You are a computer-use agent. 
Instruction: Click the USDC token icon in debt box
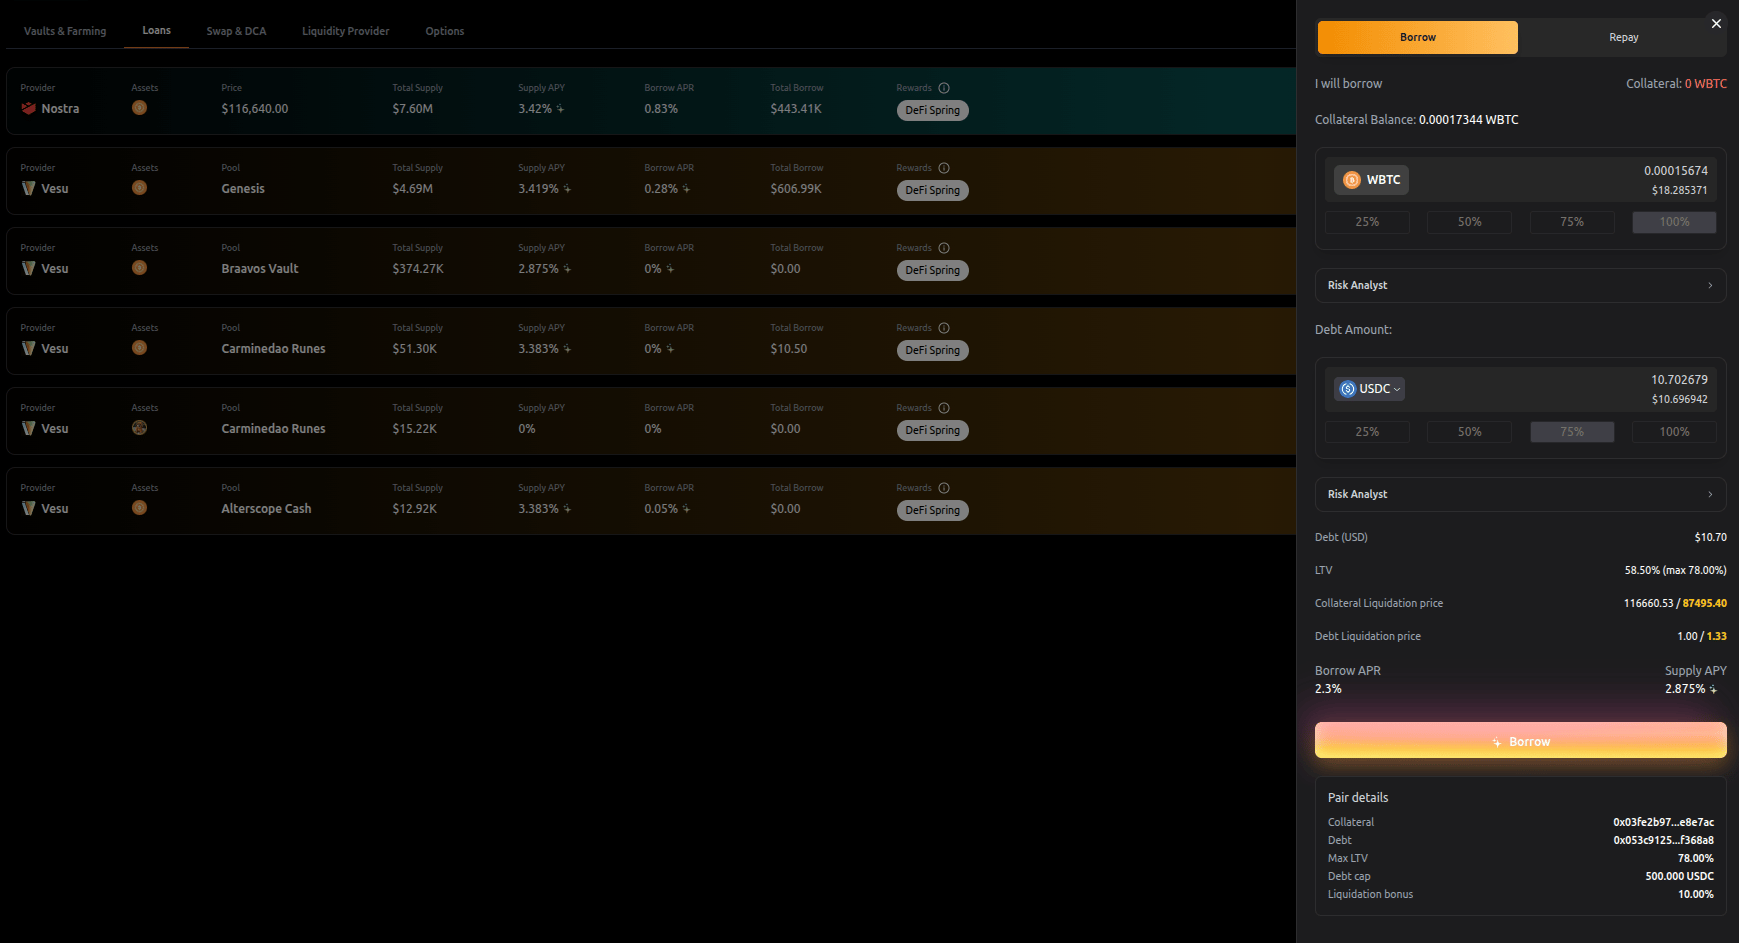point(1348,389)
